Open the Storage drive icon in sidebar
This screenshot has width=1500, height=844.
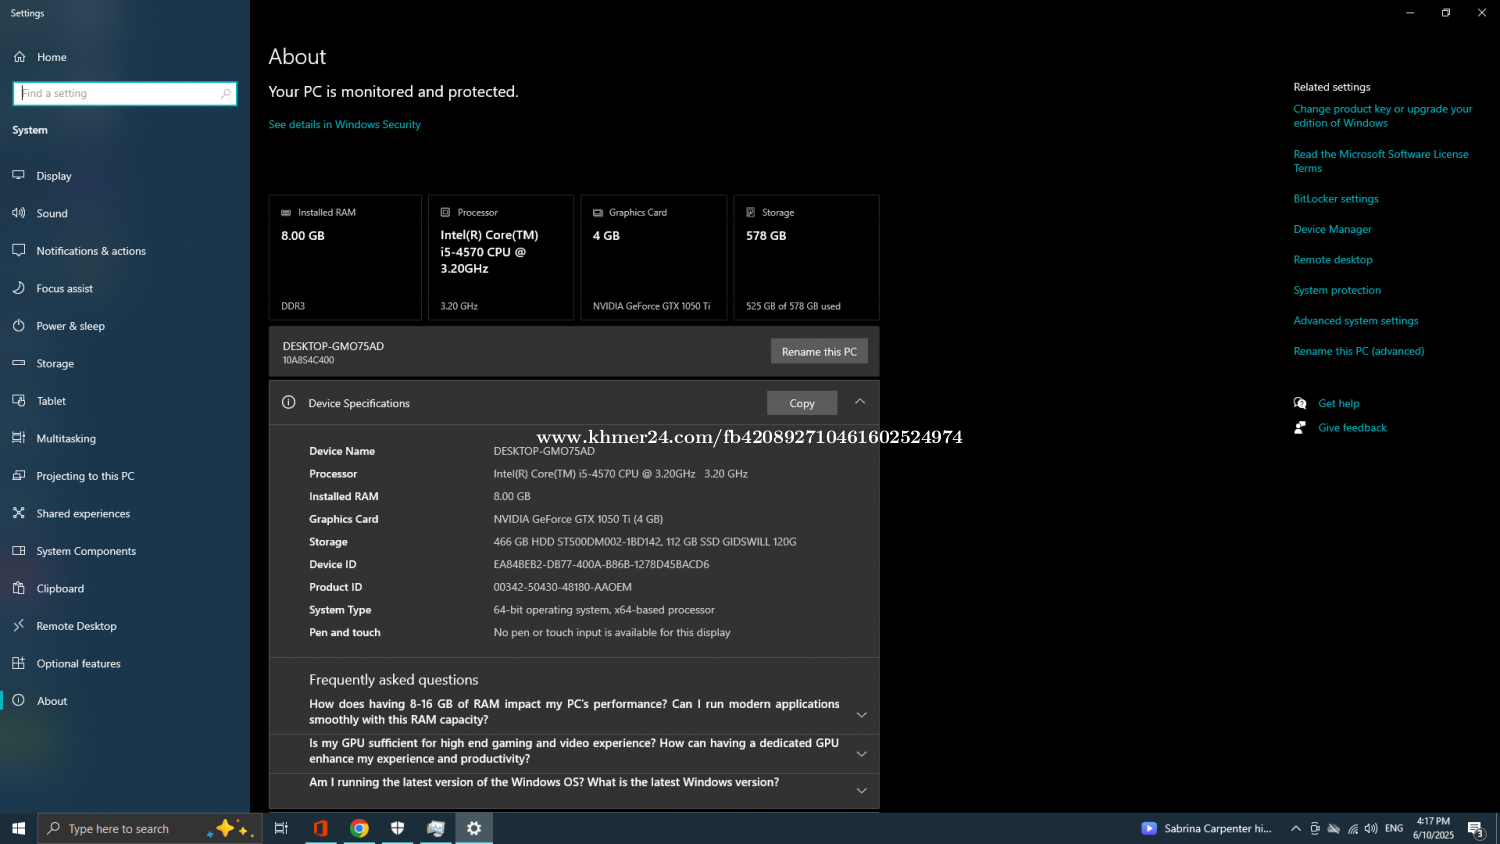tap(19, 363)
